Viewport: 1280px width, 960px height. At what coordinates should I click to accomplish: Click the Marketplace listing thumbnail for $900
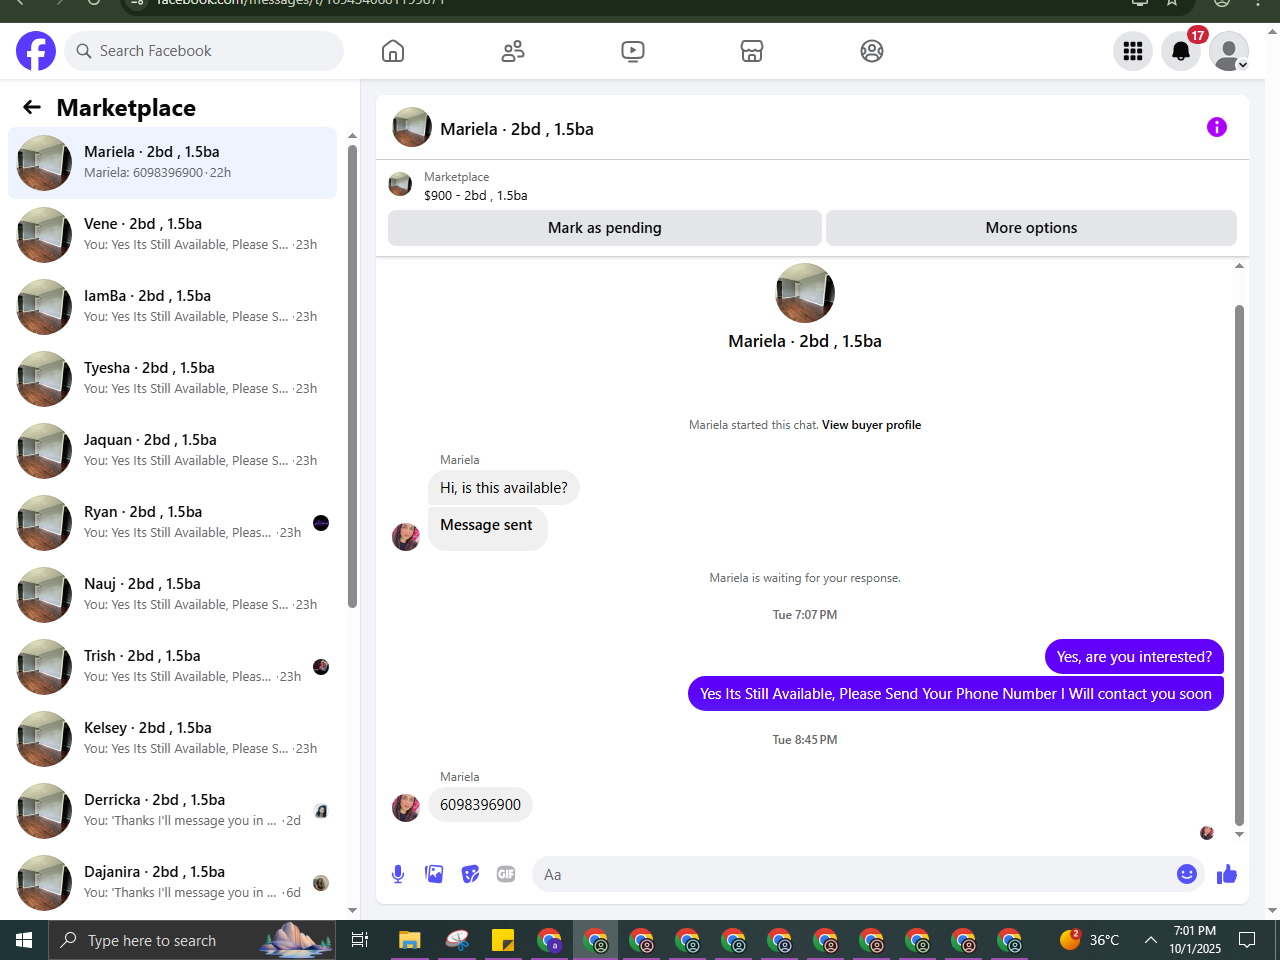(x=400, y=184)
